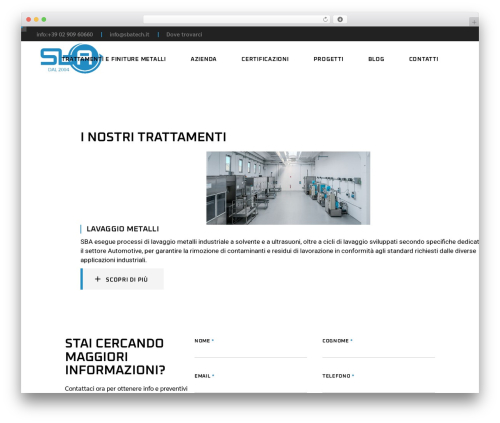
Task: Open a new tab with the plus button
Action: pos(474,22)
